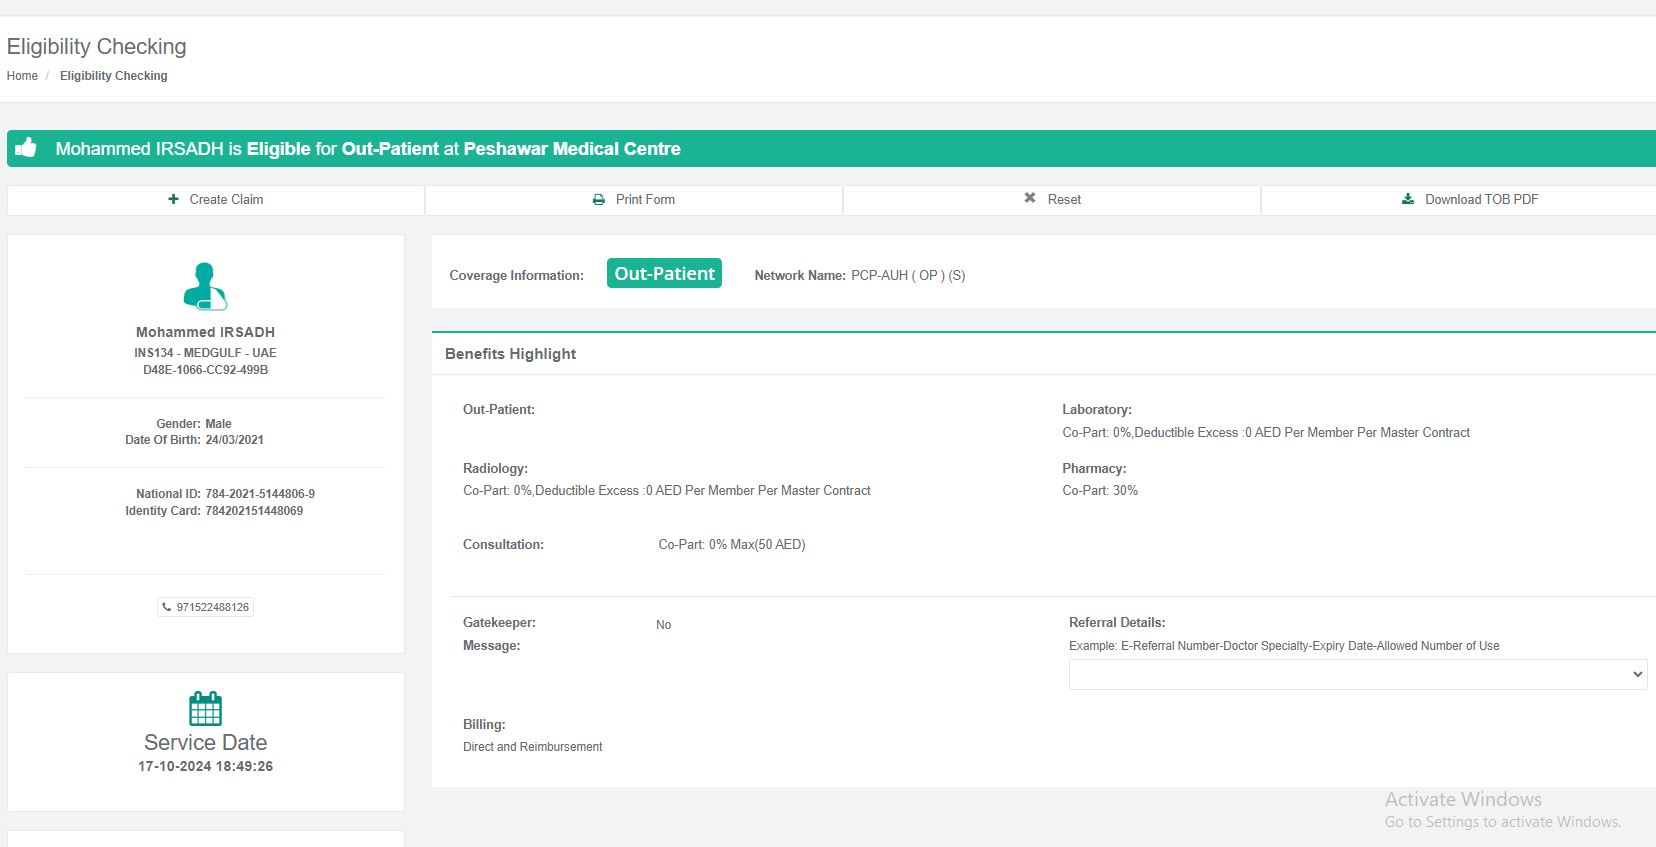Click the Out-Patient coverage badge
The height and width of the screenshot is (847, 1656).
point(664,274)
